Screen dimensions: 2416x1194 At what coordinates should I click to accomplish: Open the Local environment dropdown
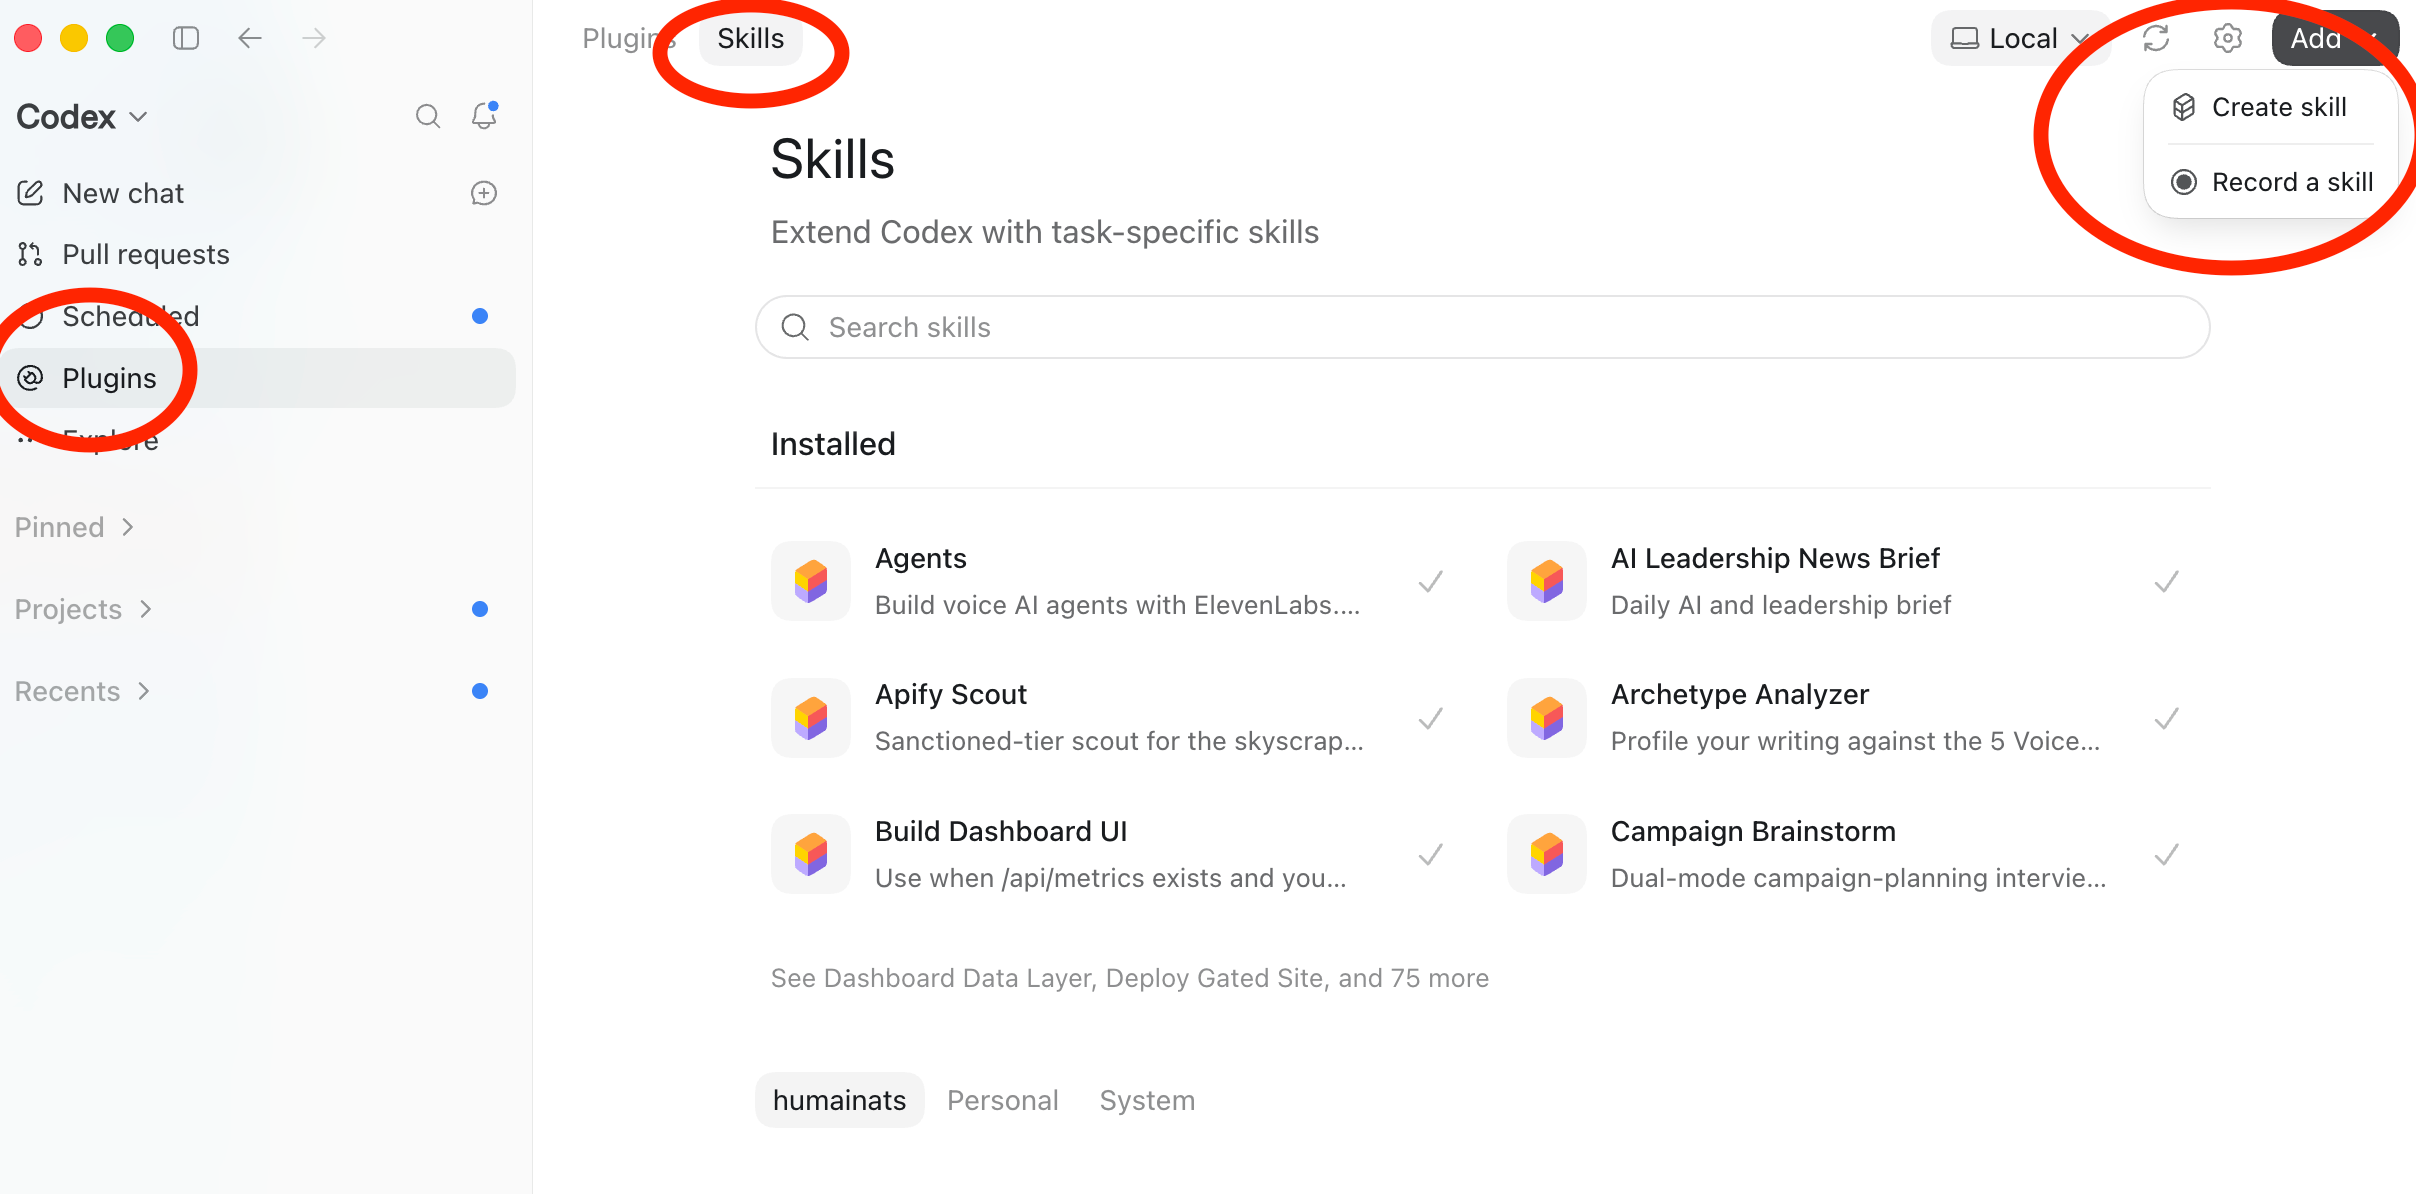coord(2020,38)
